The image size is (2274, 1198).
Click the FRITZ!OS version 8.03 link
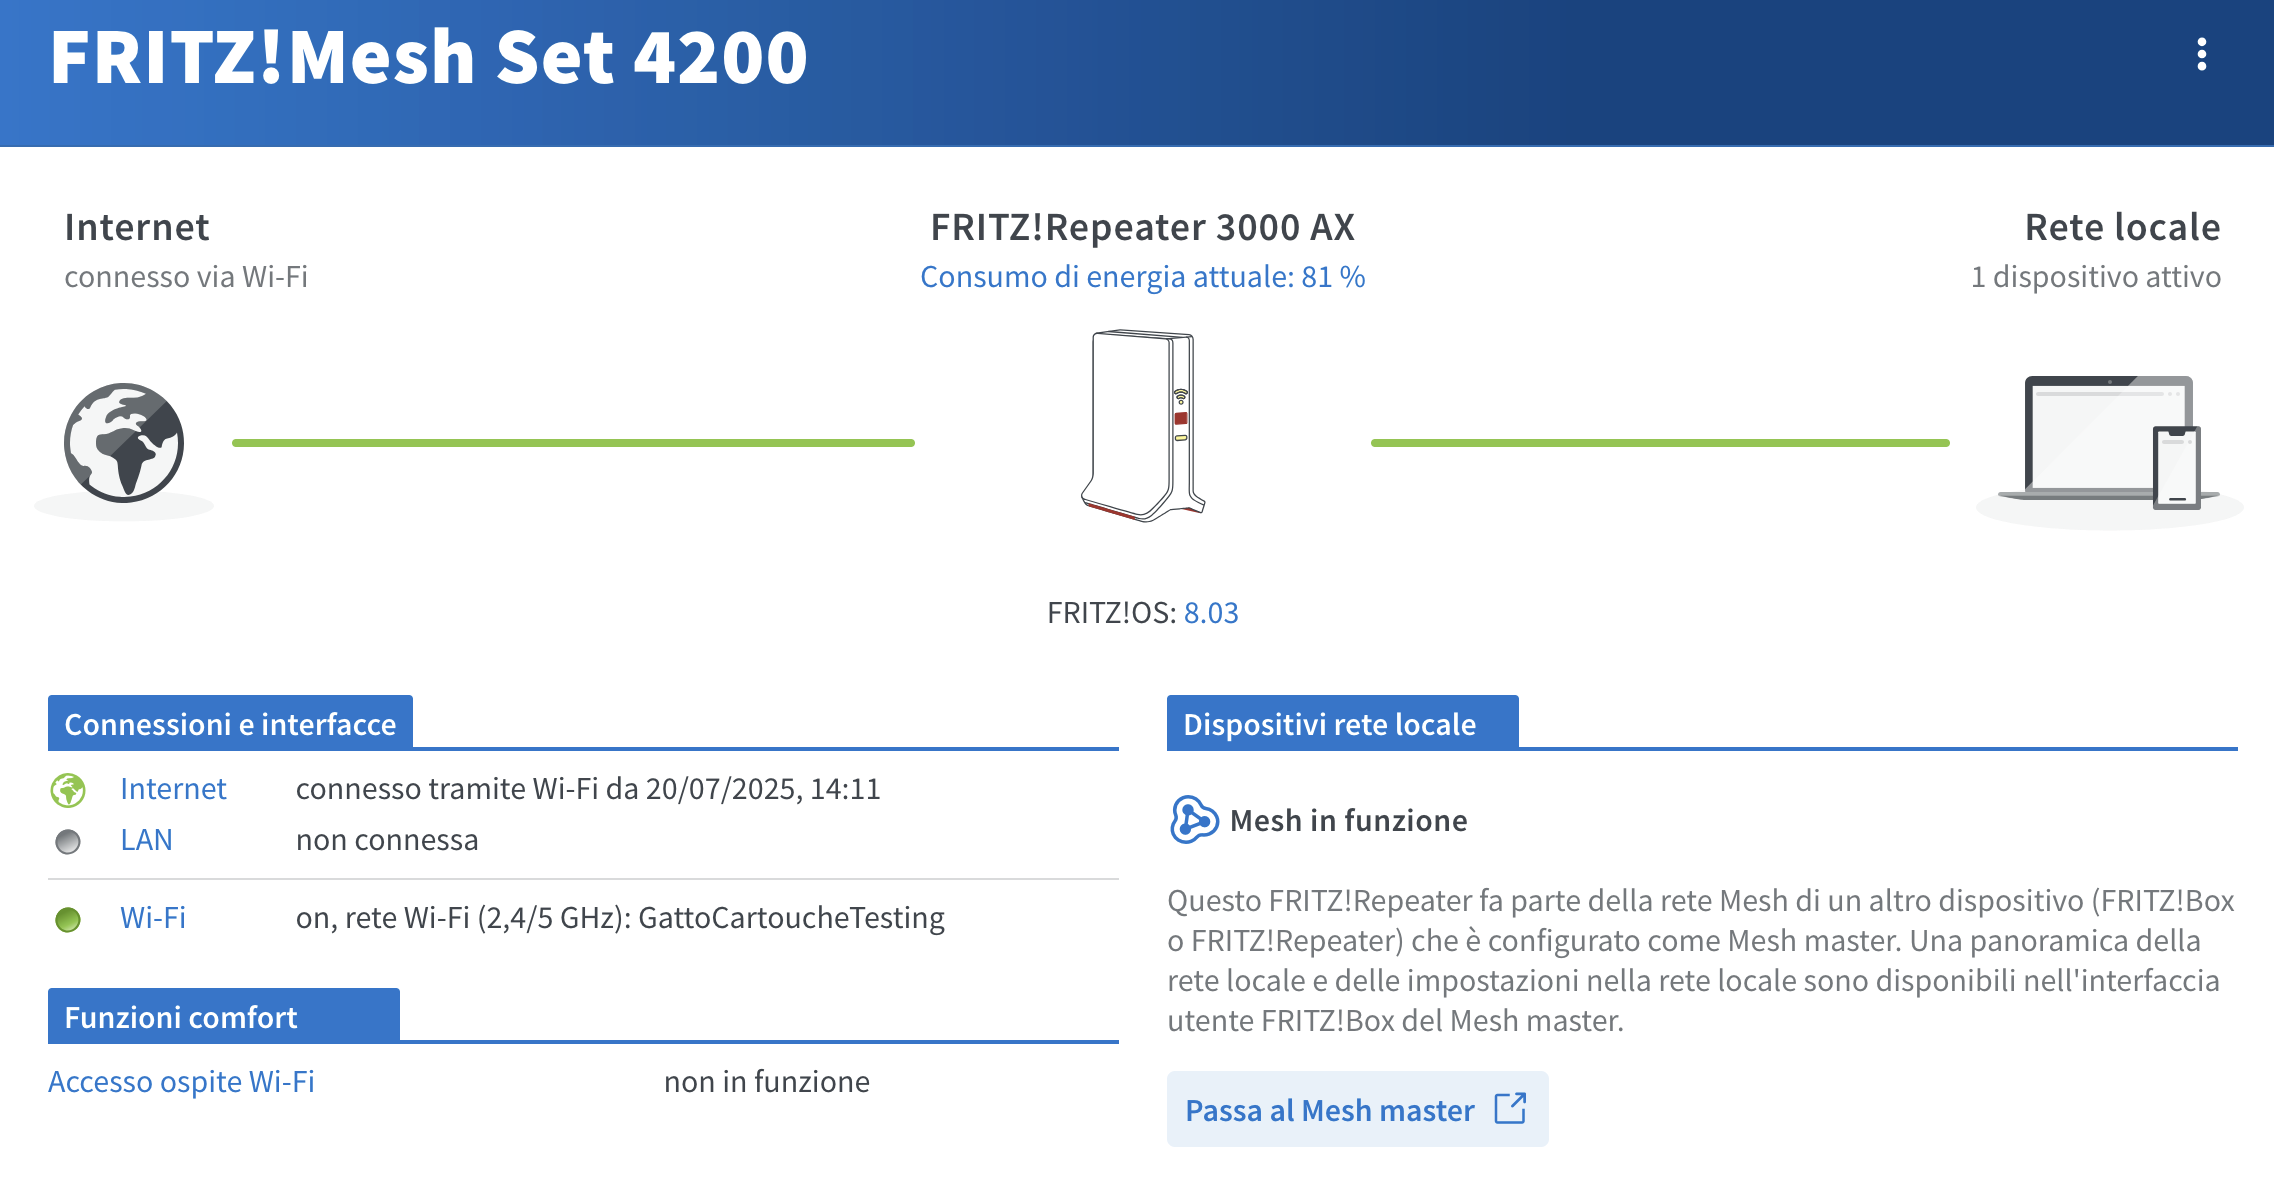pos(1211,613)
